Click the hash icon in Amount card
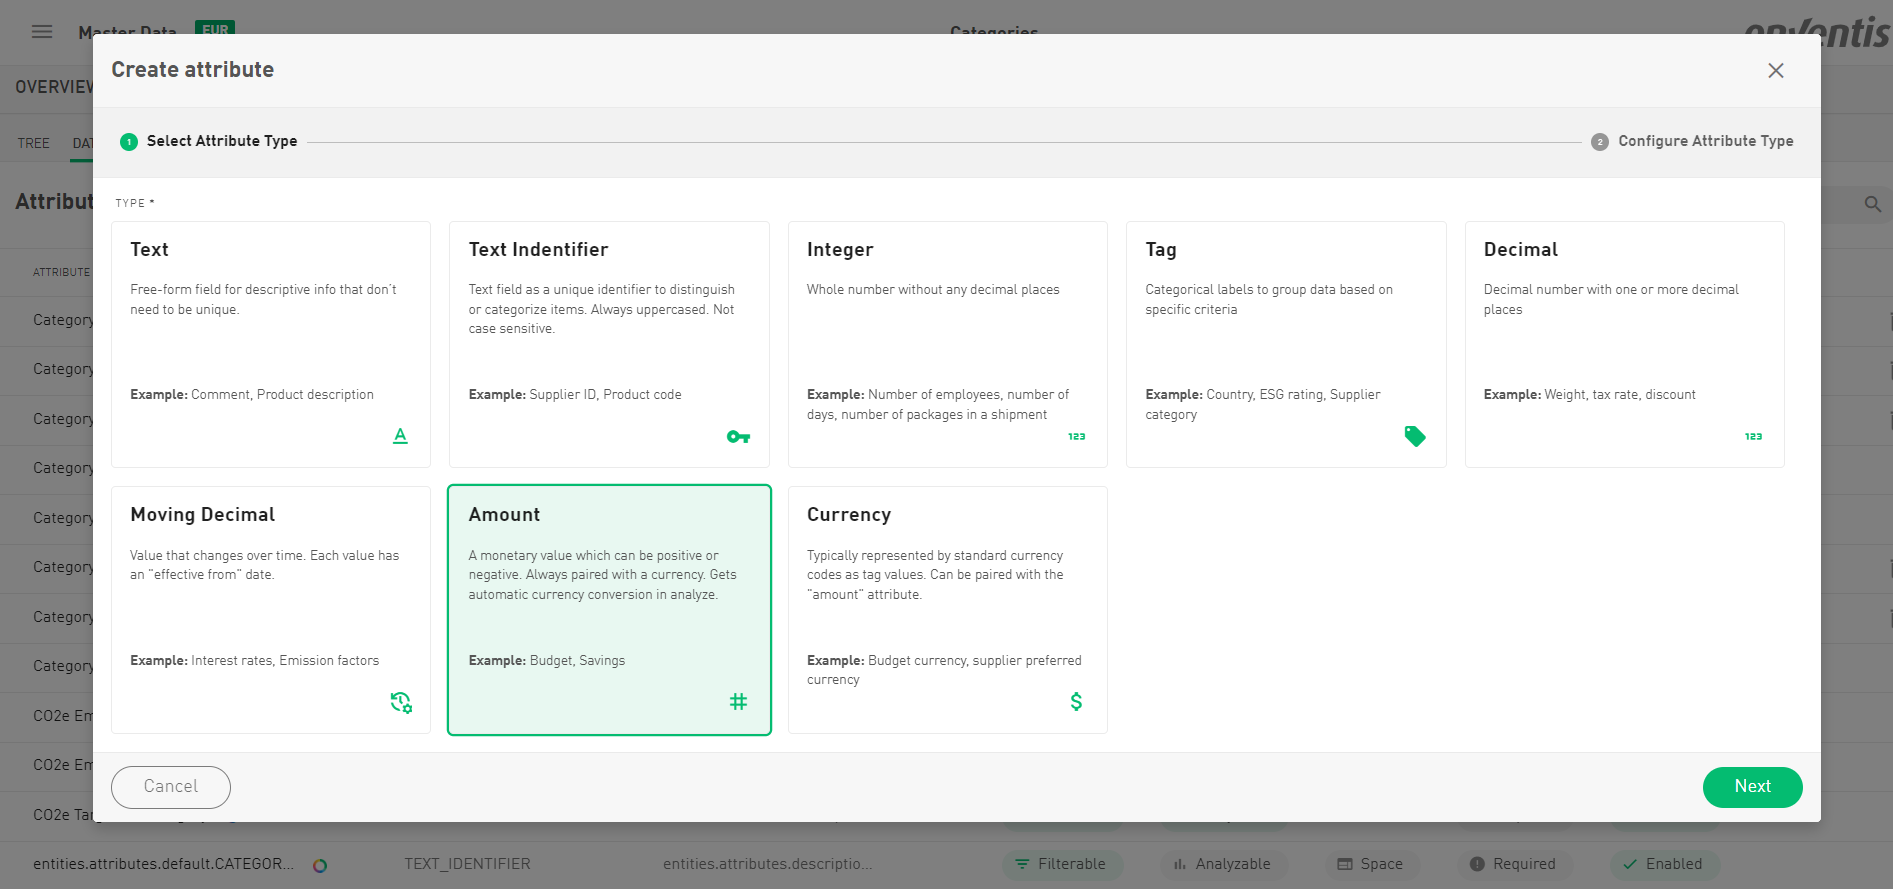Screen dimensions: 1893x889 (x=738, y=702)
